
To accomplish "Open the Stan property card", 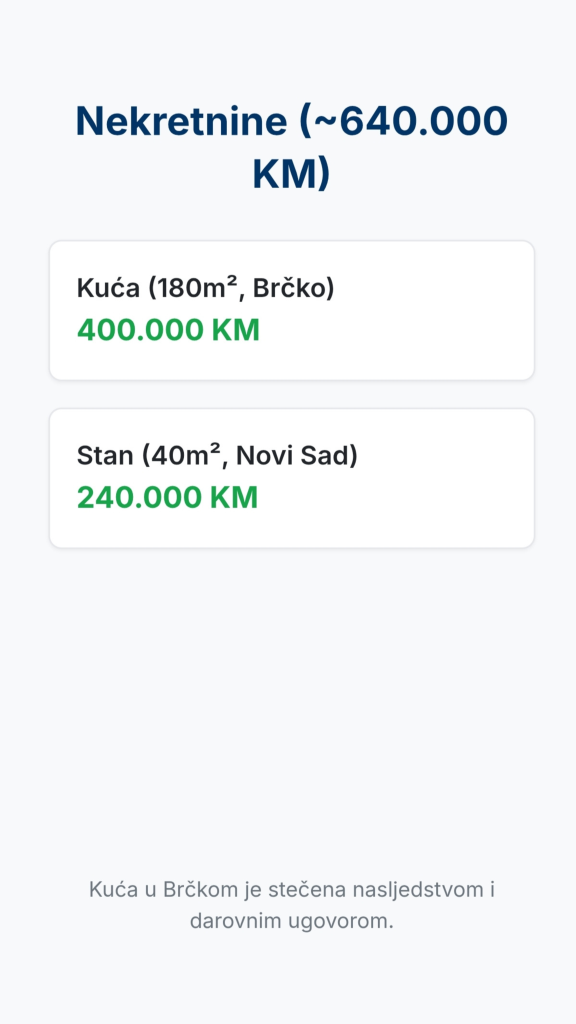I will click(292, 478).
